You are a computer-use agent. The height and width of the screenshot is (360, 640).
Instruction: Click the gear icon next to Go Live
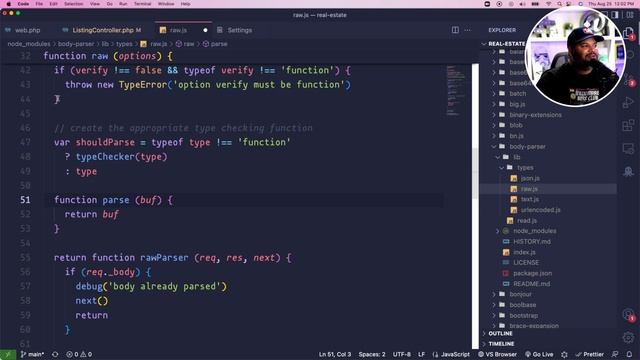click(564, 354)
